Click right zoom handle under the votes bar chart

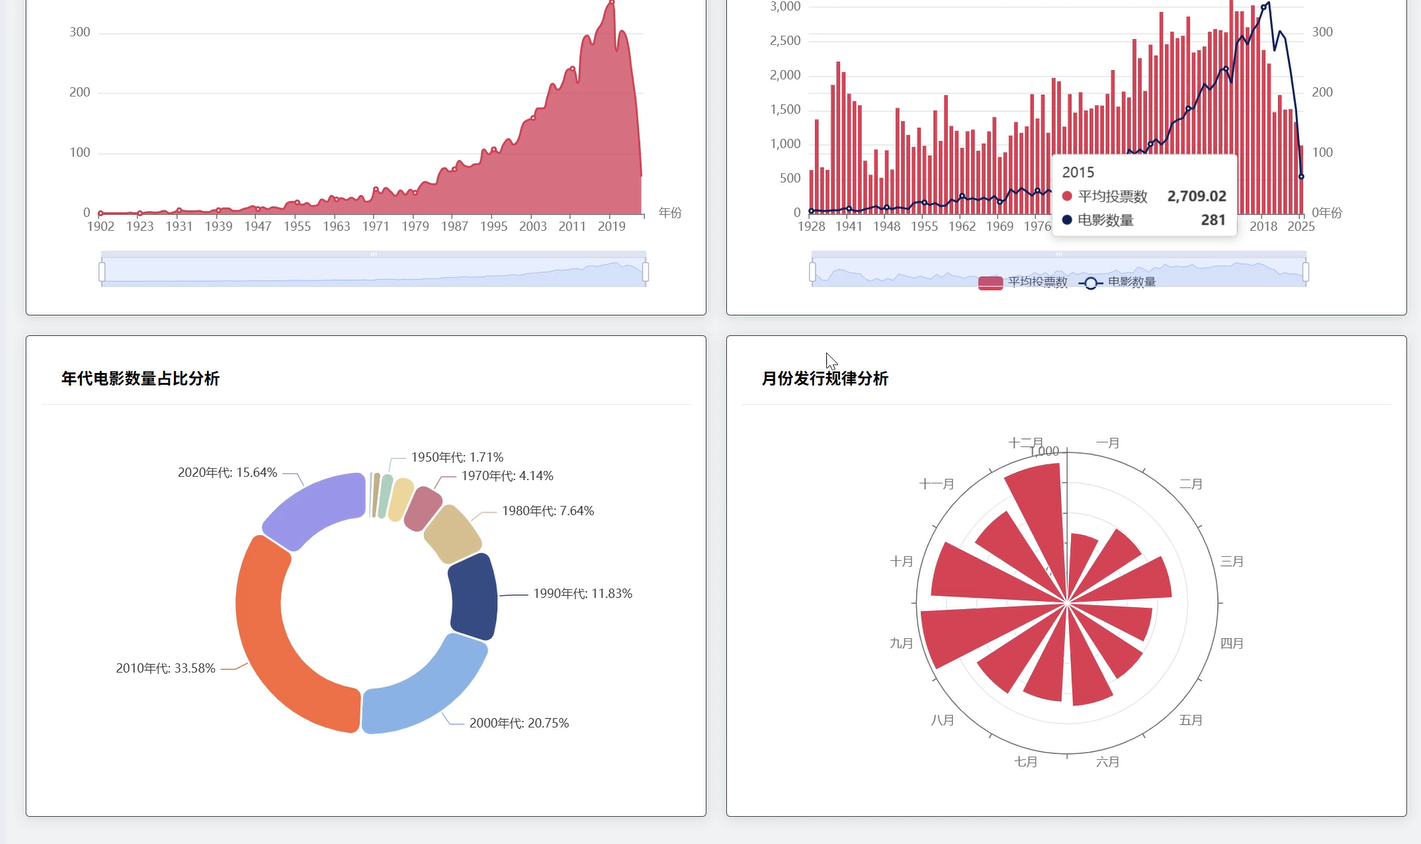[x=1306, y=271]
